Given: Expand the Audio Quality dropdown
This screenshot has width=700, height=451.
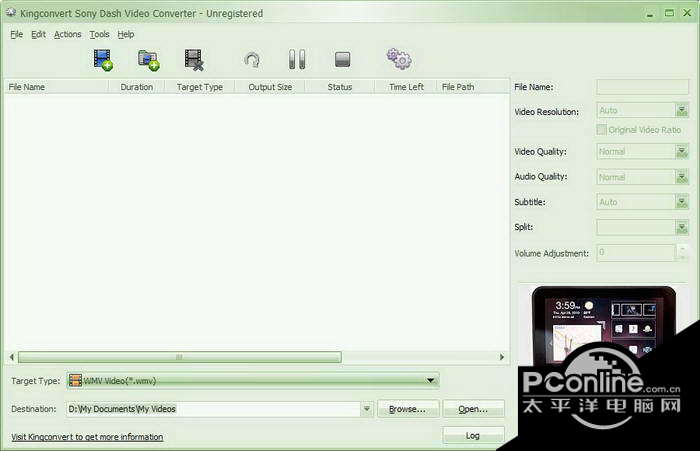Looking at the screenshot, I should tap(682, 177).
